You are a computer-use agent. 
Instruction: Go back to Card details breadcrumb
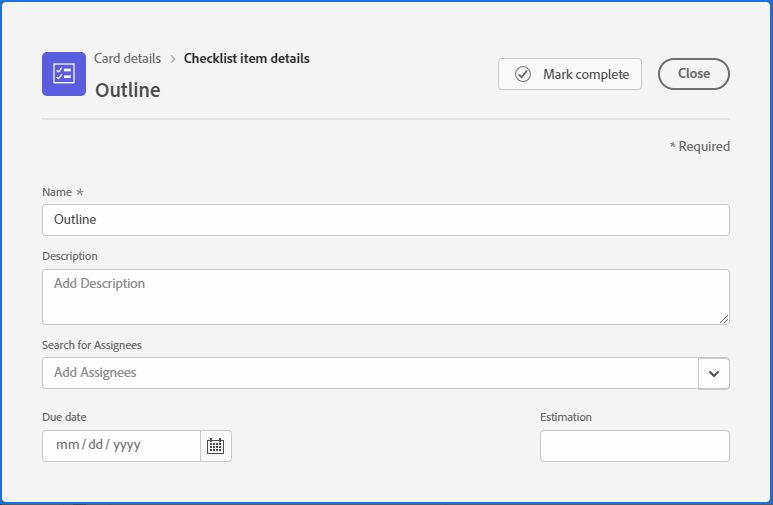click(x=127, y=59)
